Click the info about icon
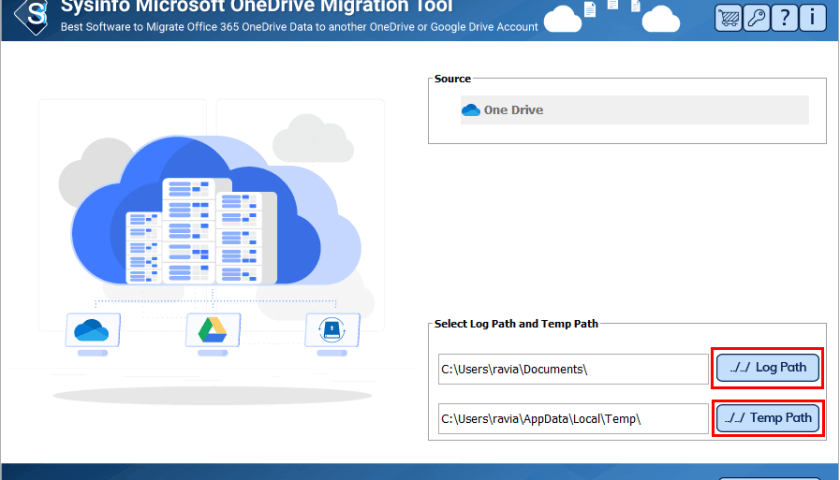 (x=813, y=18)
